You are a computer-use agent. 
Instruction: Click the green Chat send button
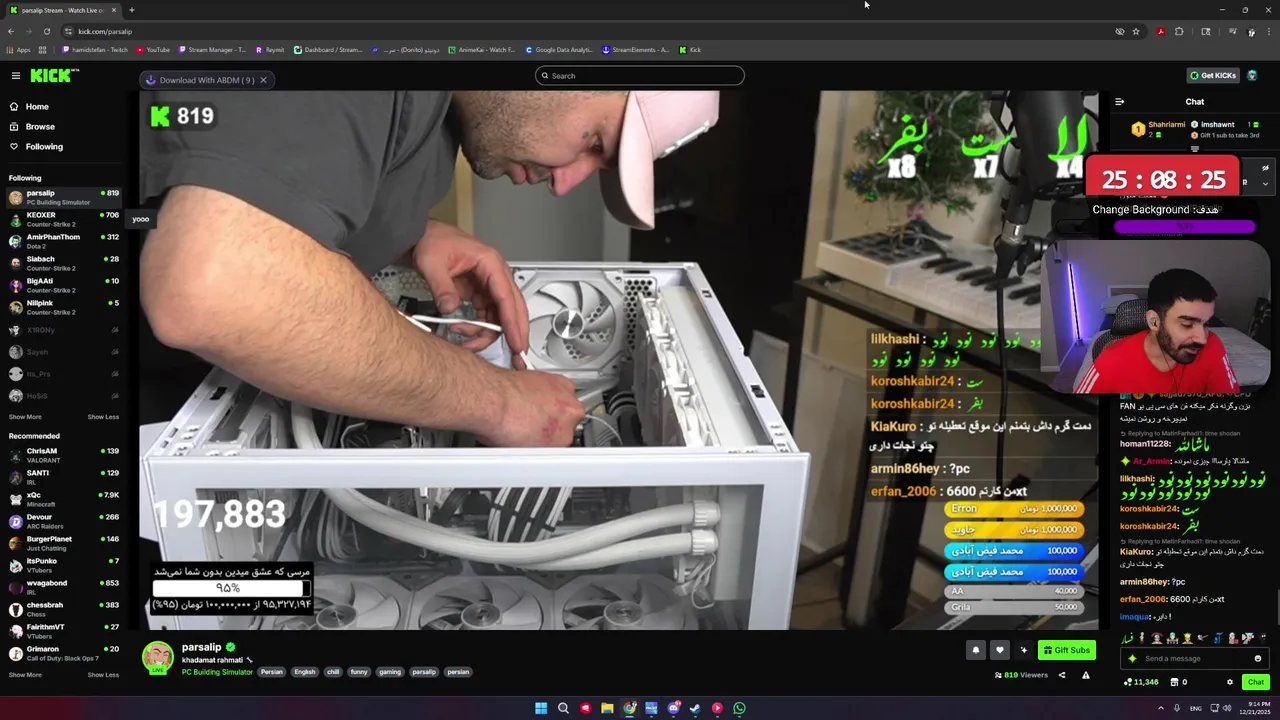click(1256, 682)
